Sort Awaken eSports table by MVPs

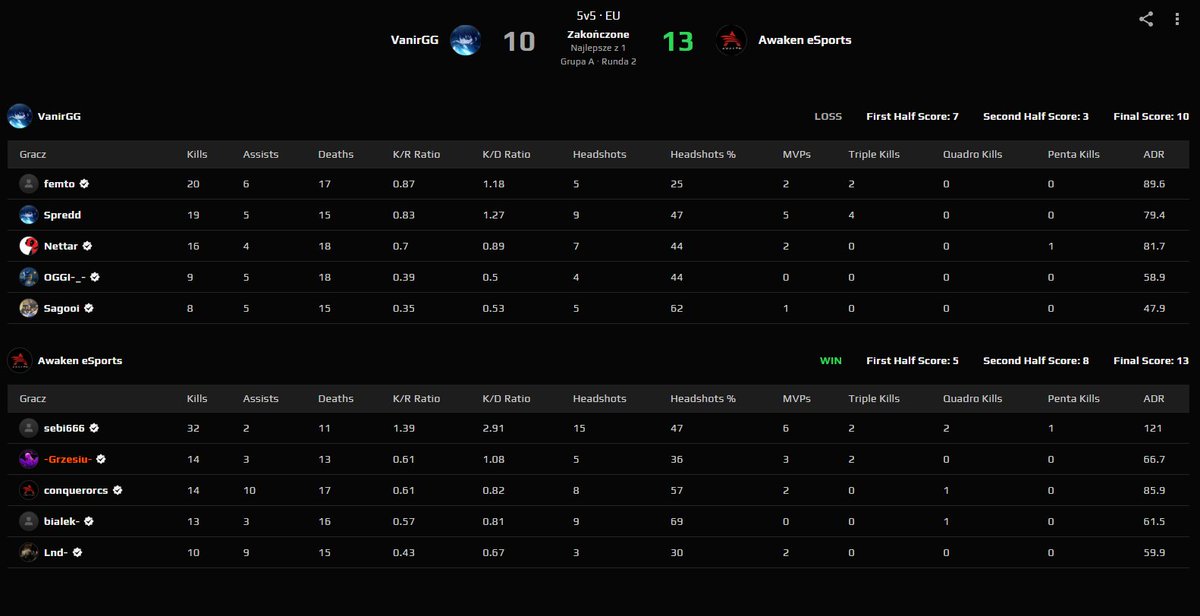pos(797,398)
